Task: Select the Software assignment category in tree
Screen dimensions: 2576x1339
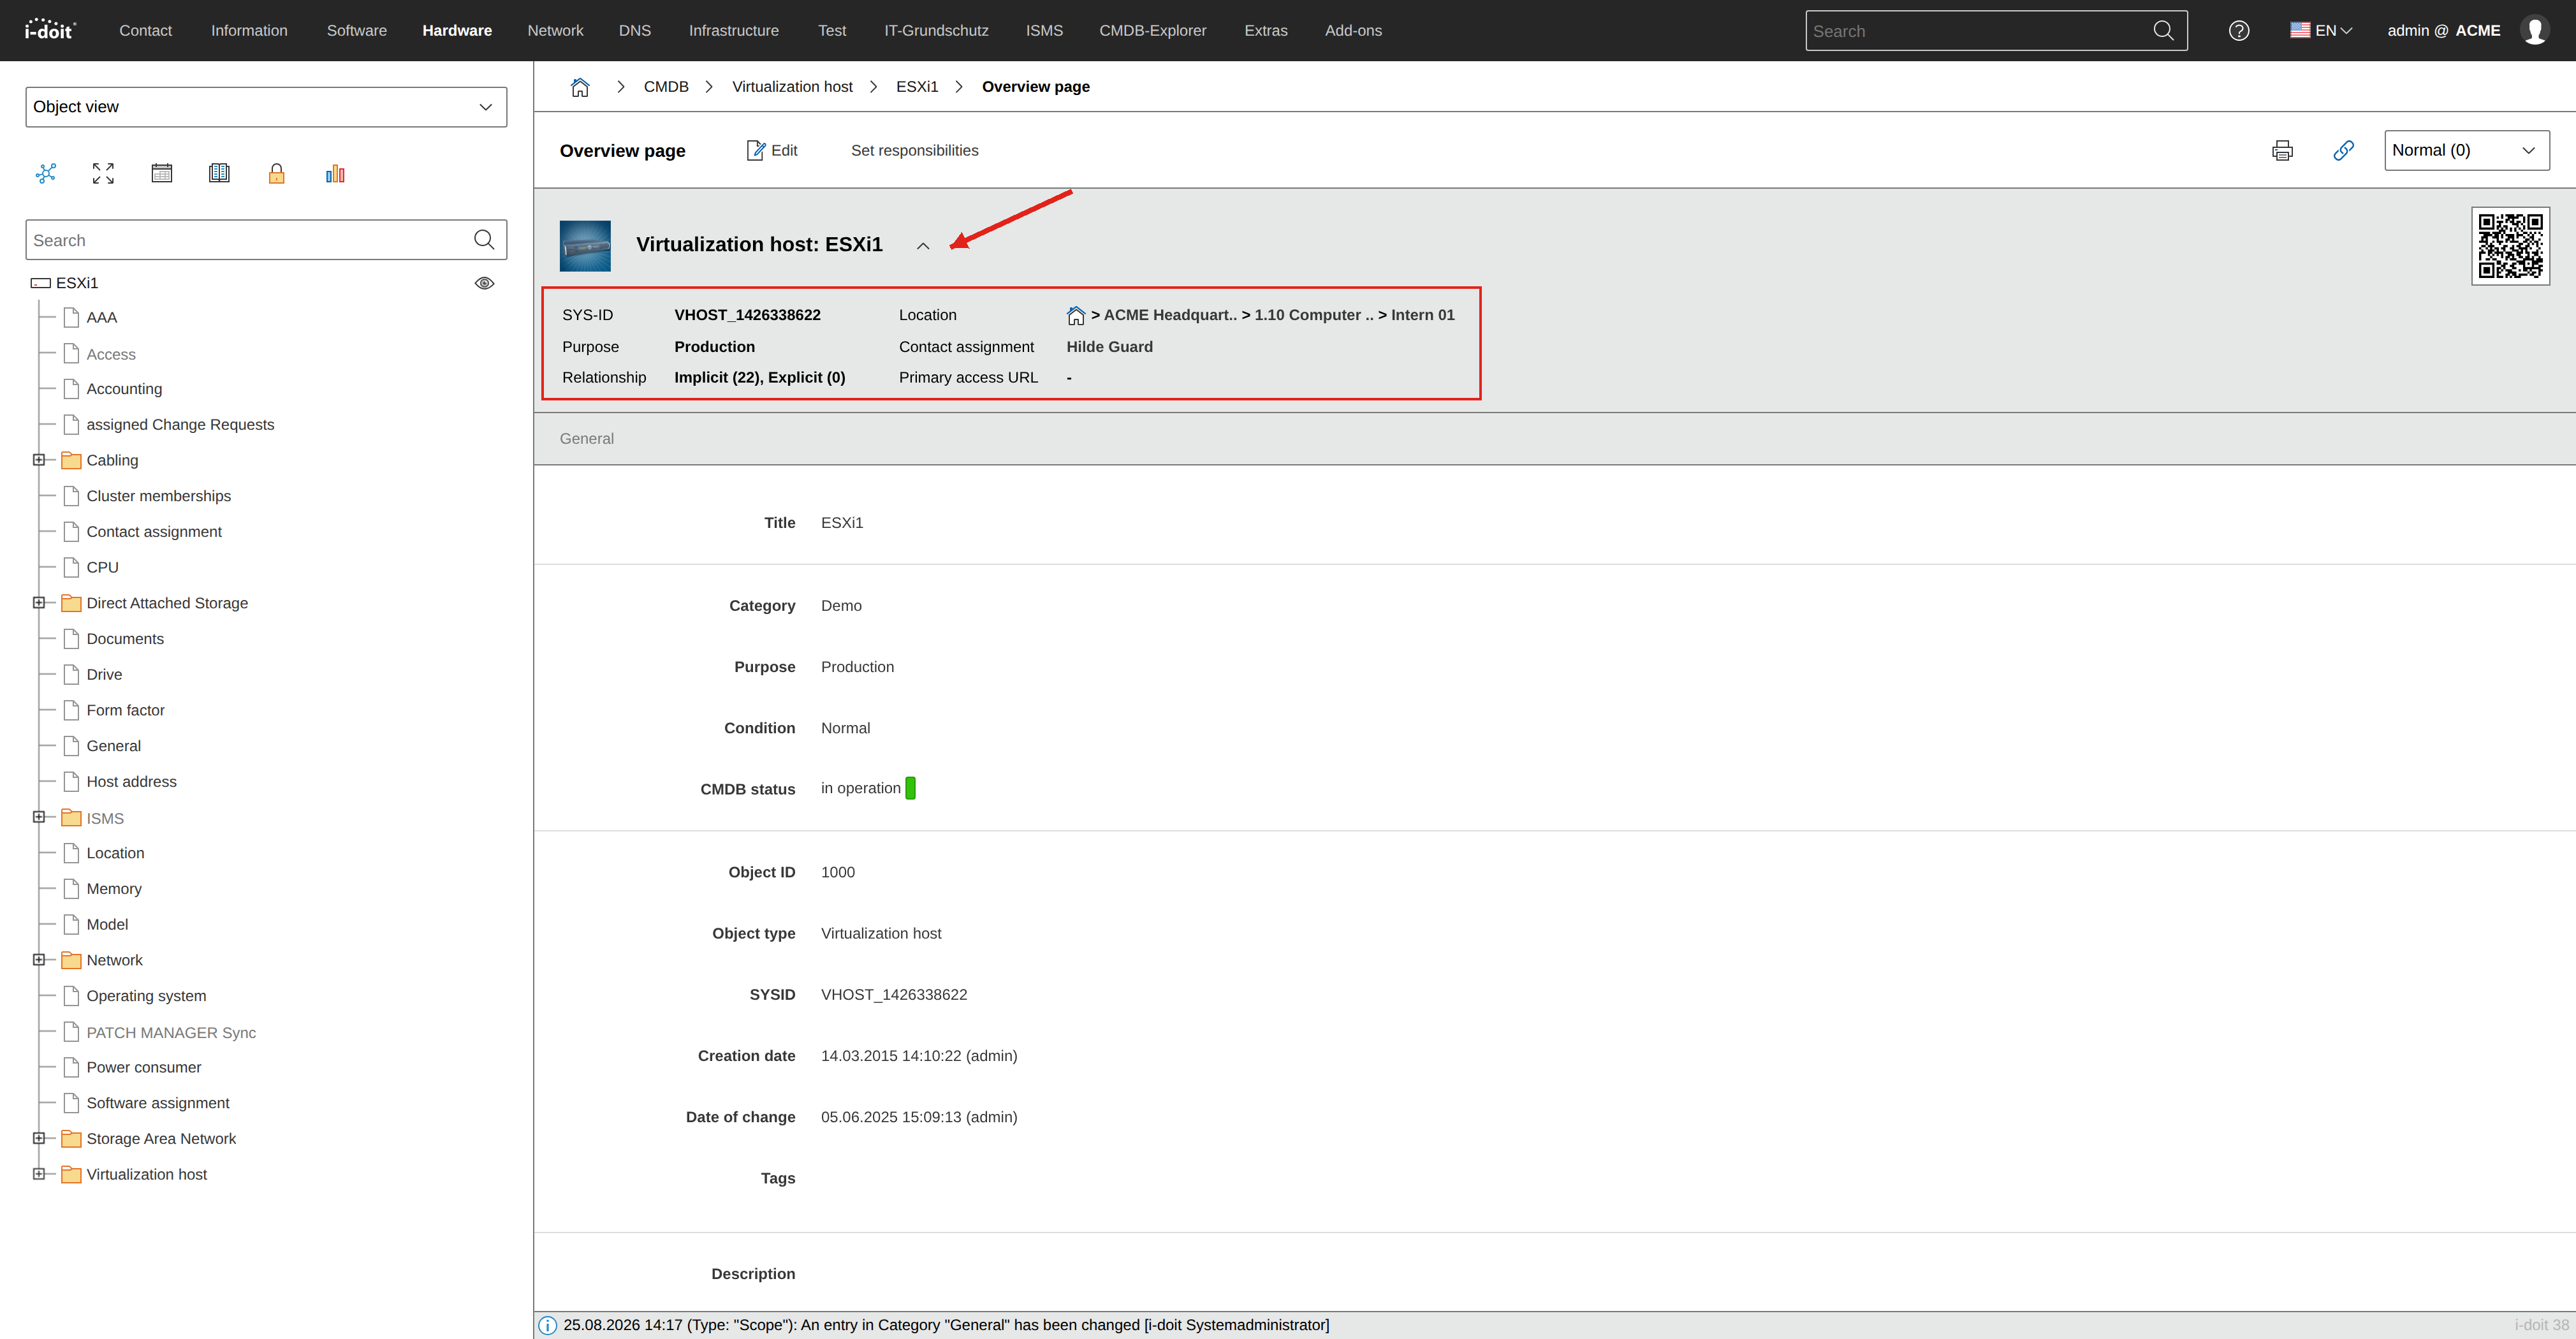Action: pos(158,1103)
